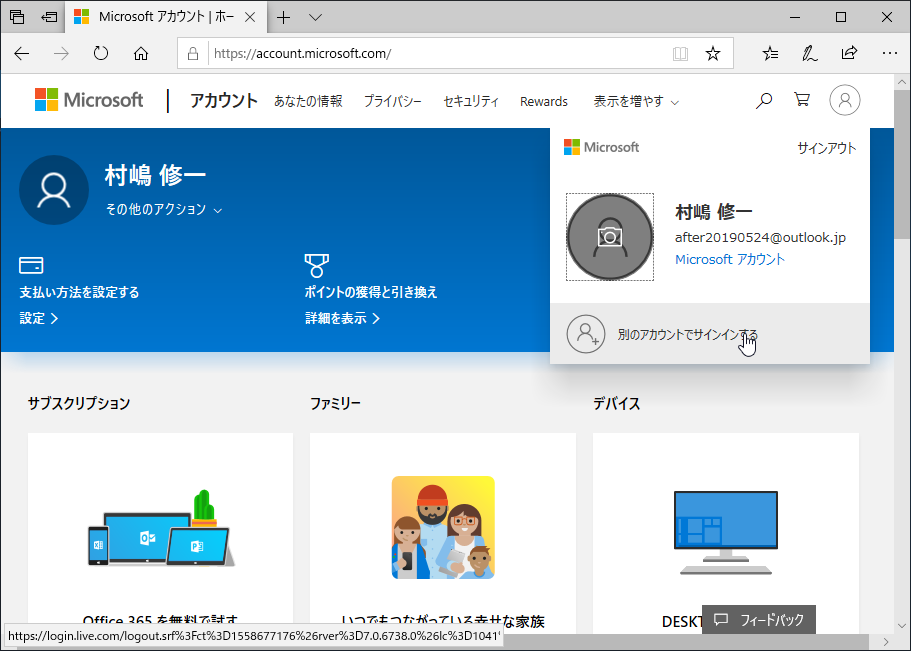The height and width of the screenshot is (651, 911).
Task: Open a new tab with the plus button
Action: coord(284,17)
